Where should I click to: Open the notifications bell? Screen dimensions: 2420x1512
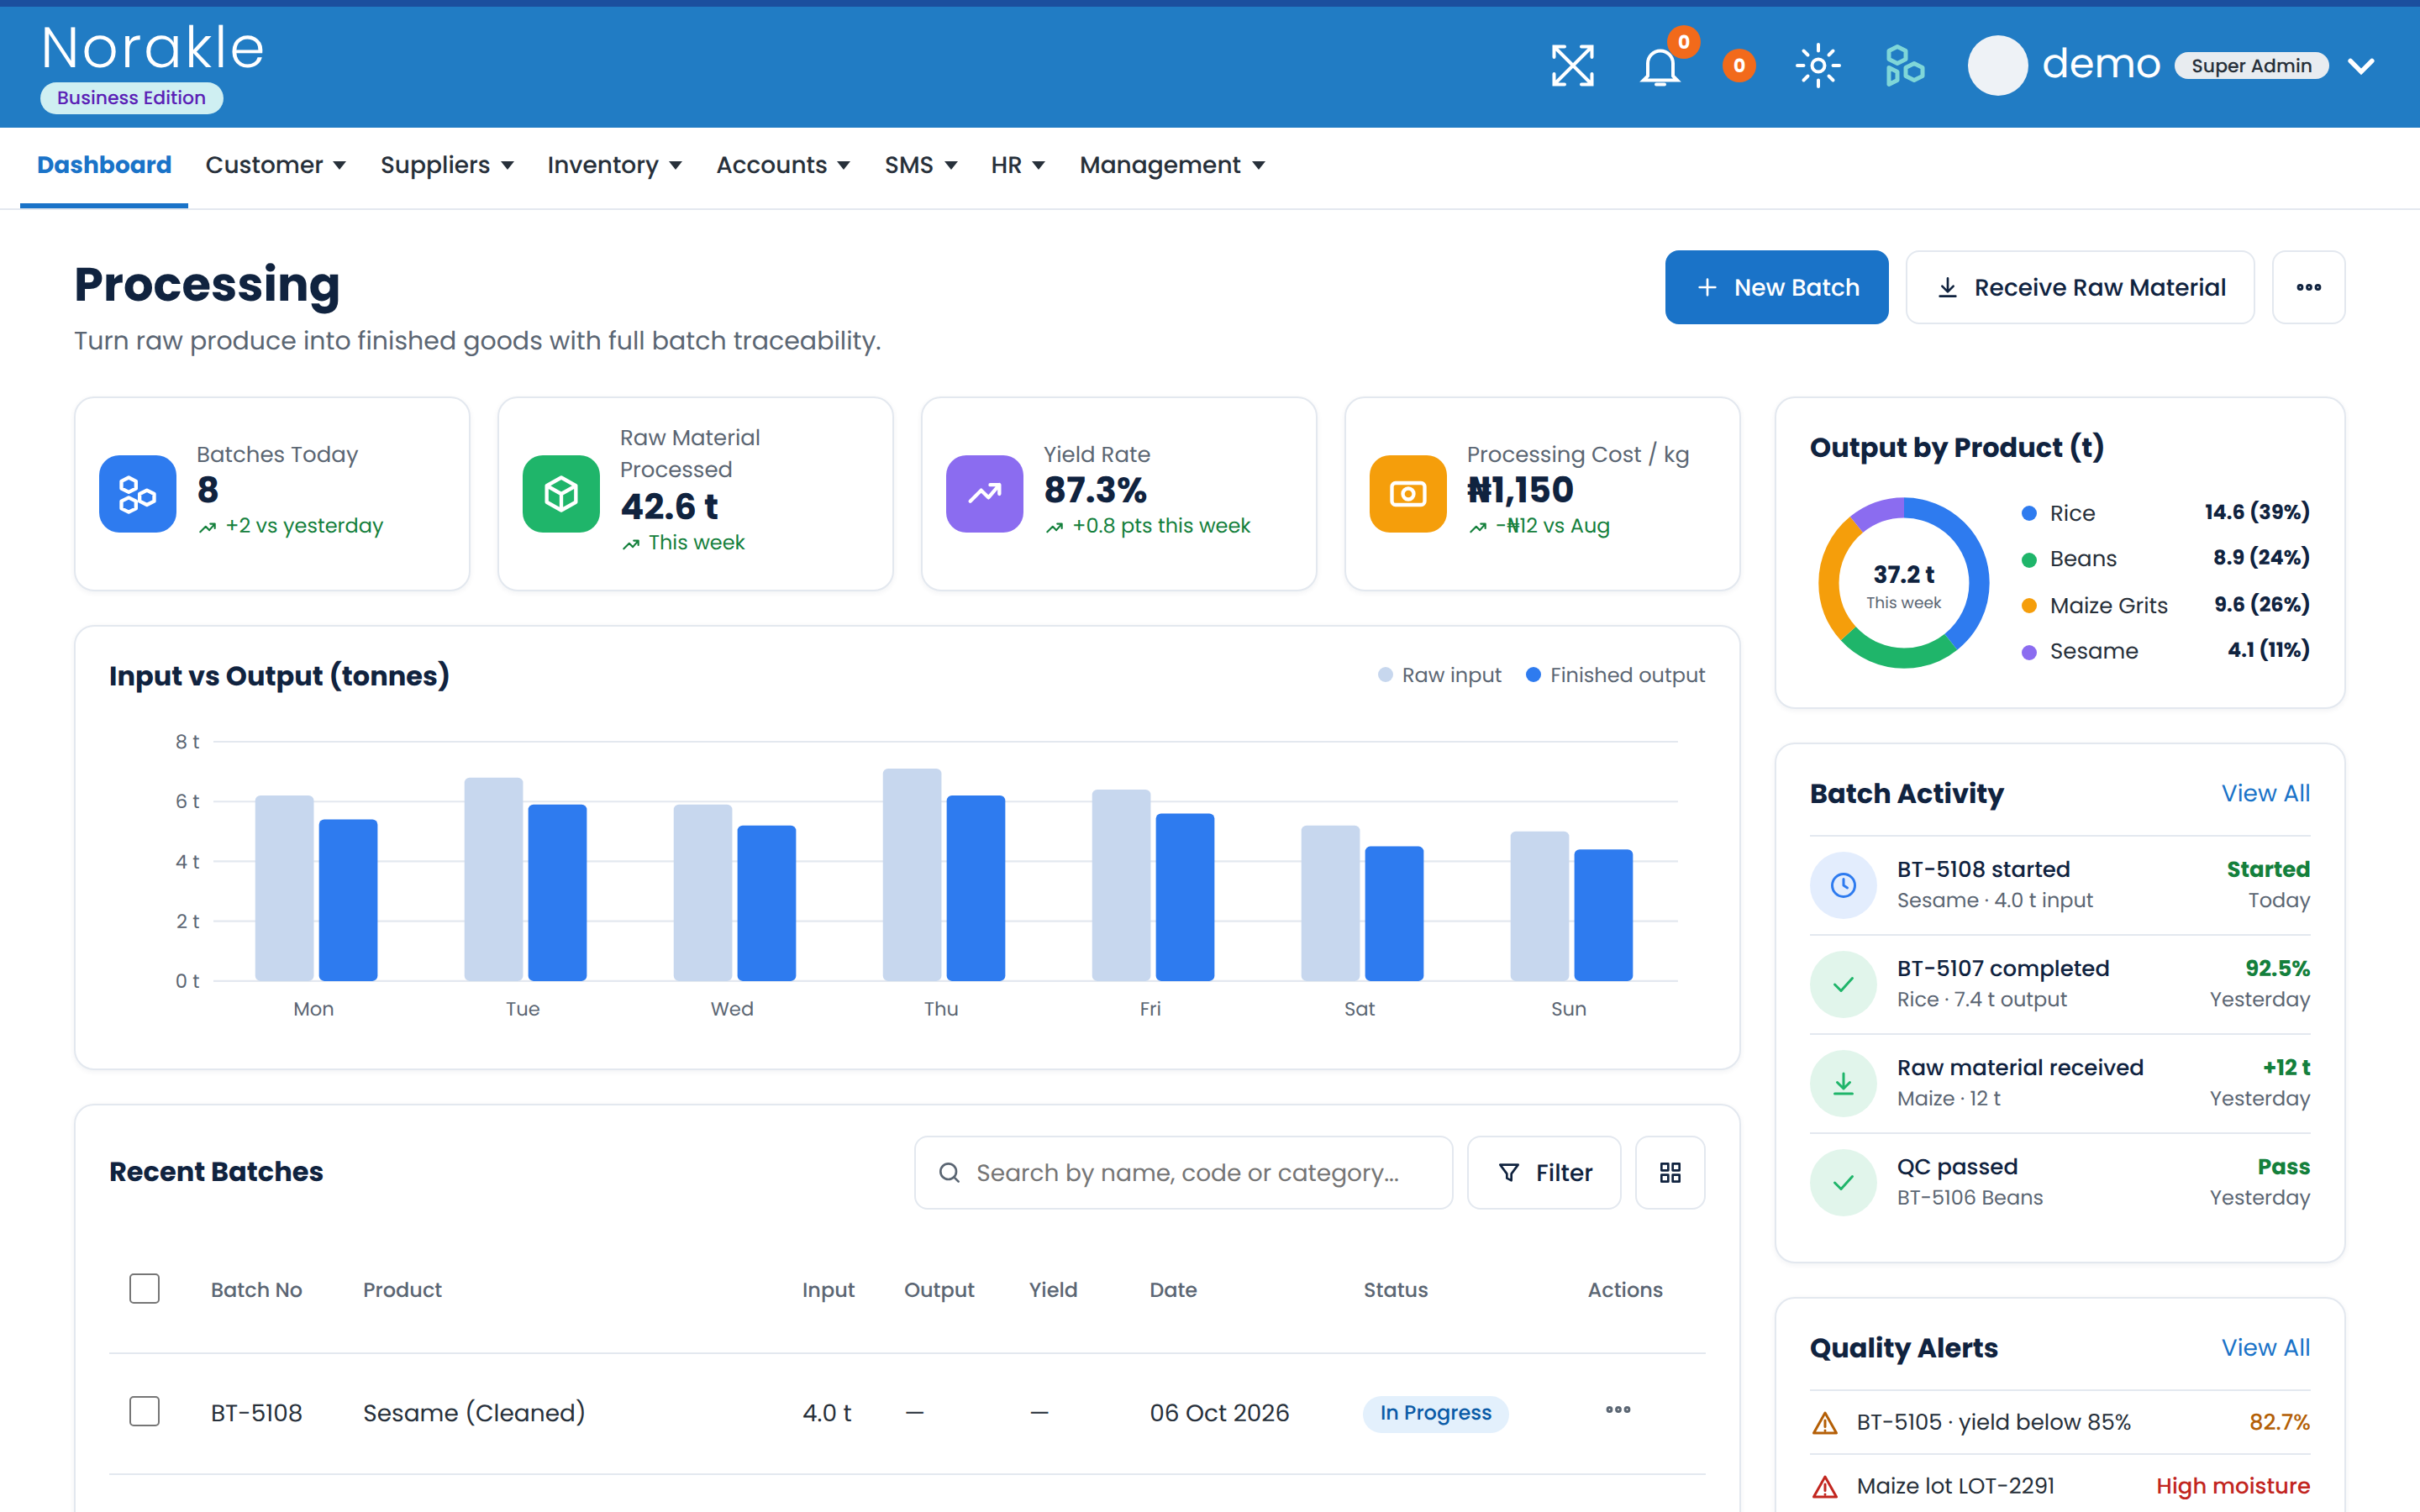click(x=1660, y=66)
